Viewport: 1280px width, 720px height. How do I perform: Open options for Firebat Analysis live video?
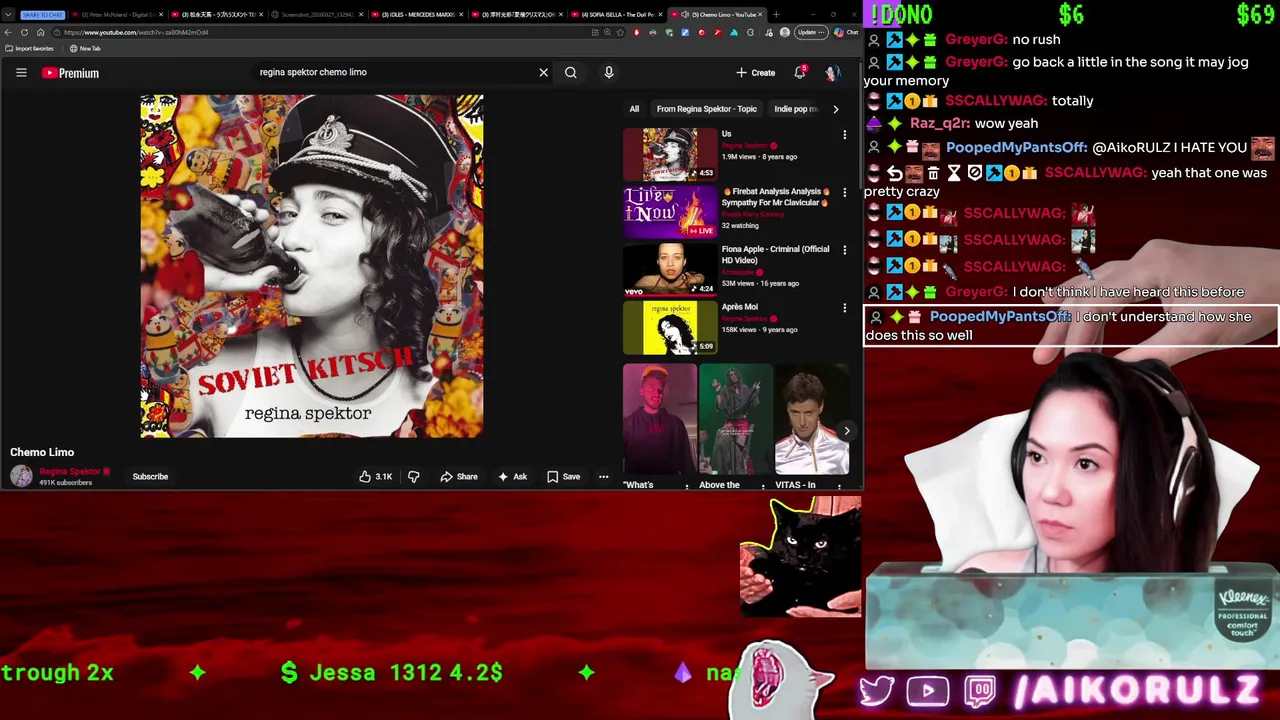pos(844,192)
